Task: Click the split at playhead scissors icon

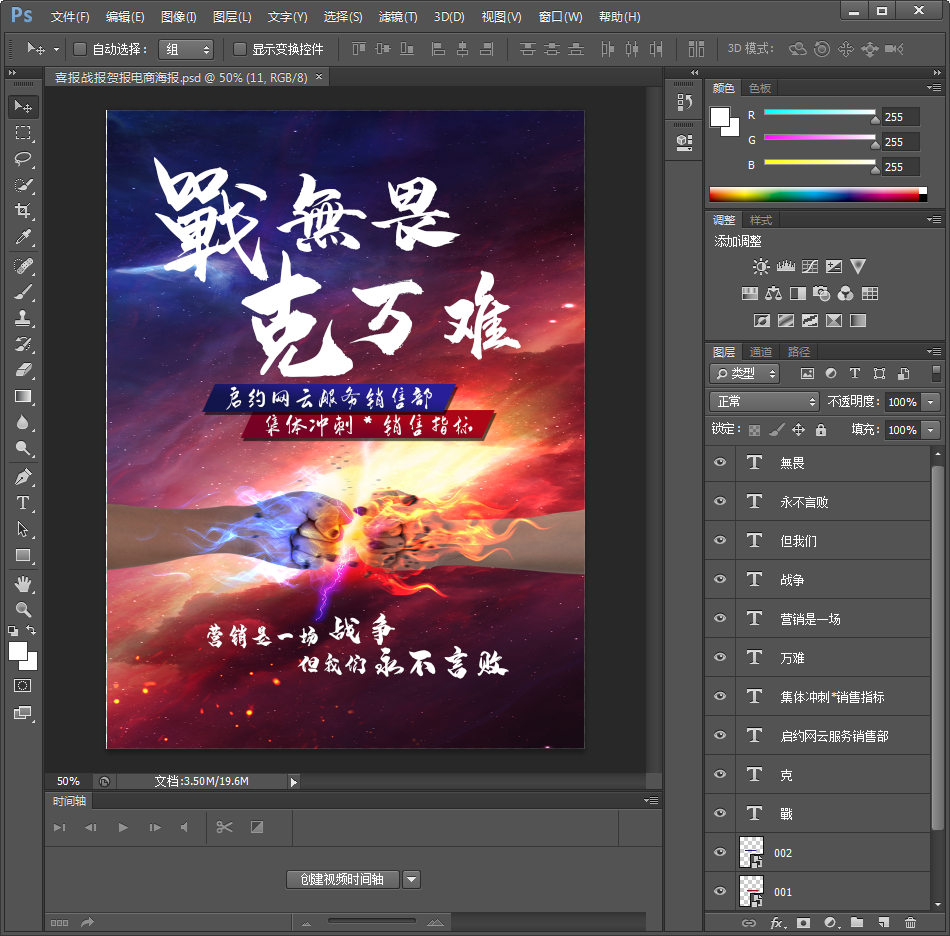Action: point(224,827)
